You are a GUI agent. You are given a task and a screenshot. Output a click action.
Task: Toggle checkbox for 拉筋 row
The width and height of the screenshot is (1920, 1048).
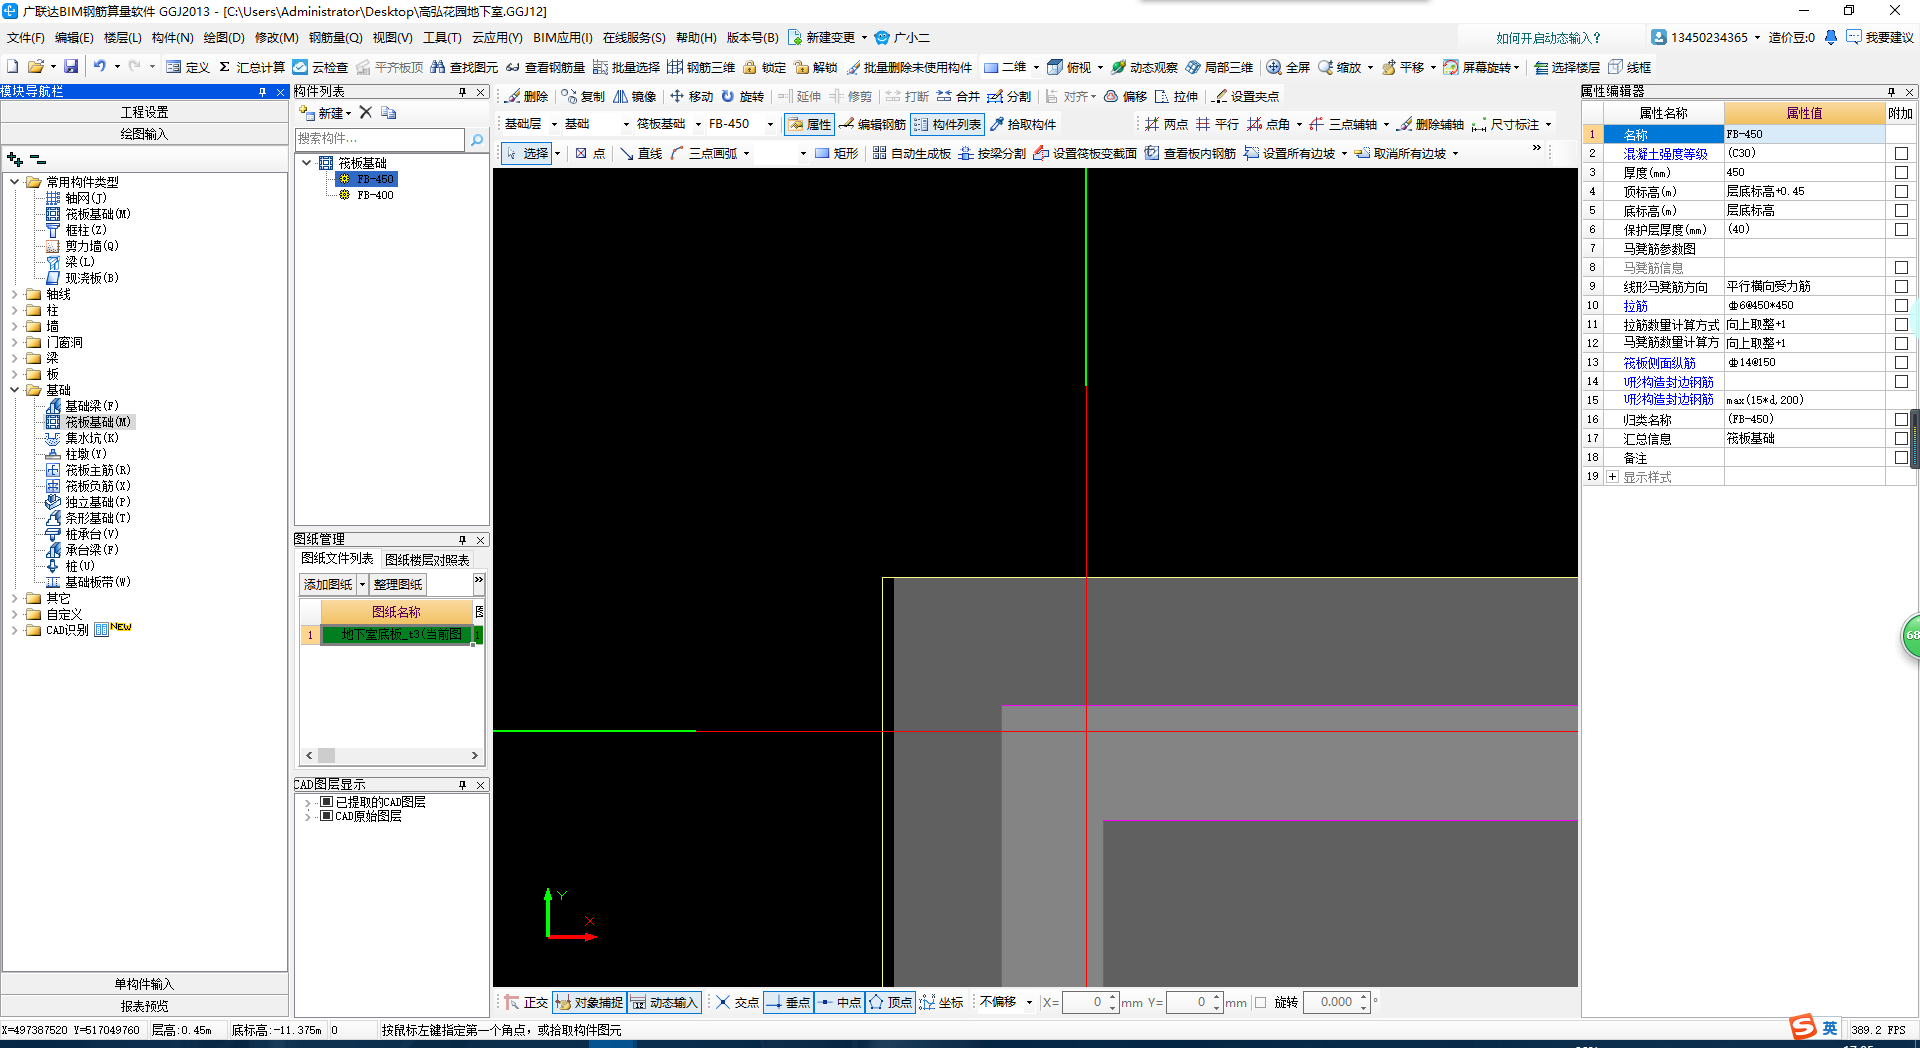click(x=1901, y=306)
